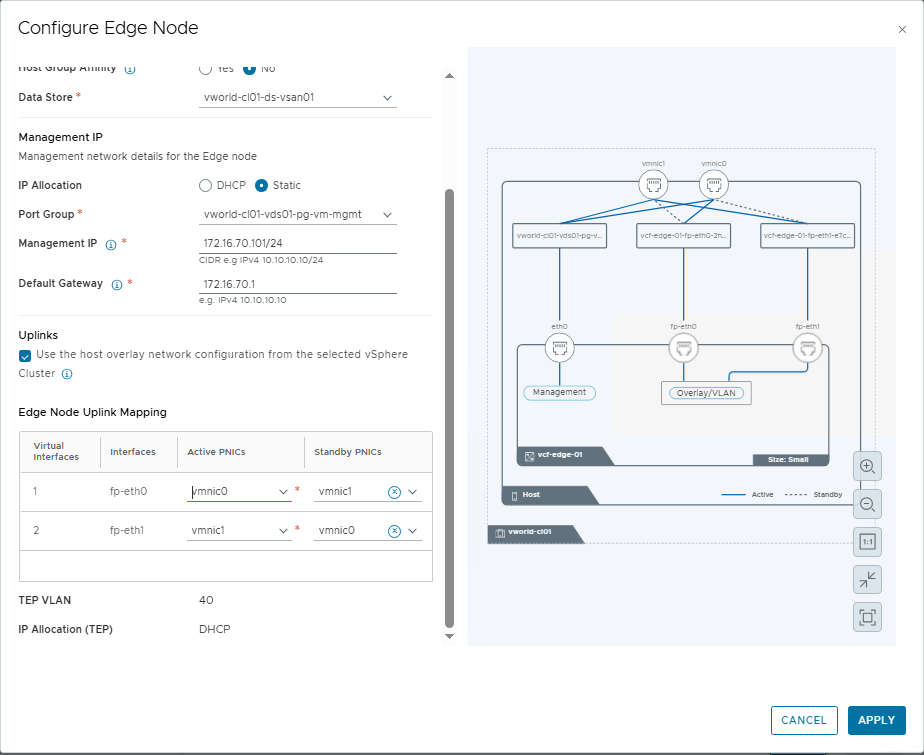Click info icon next to Management IP
The width and height of the screenshot is (924, 755).
111,244
